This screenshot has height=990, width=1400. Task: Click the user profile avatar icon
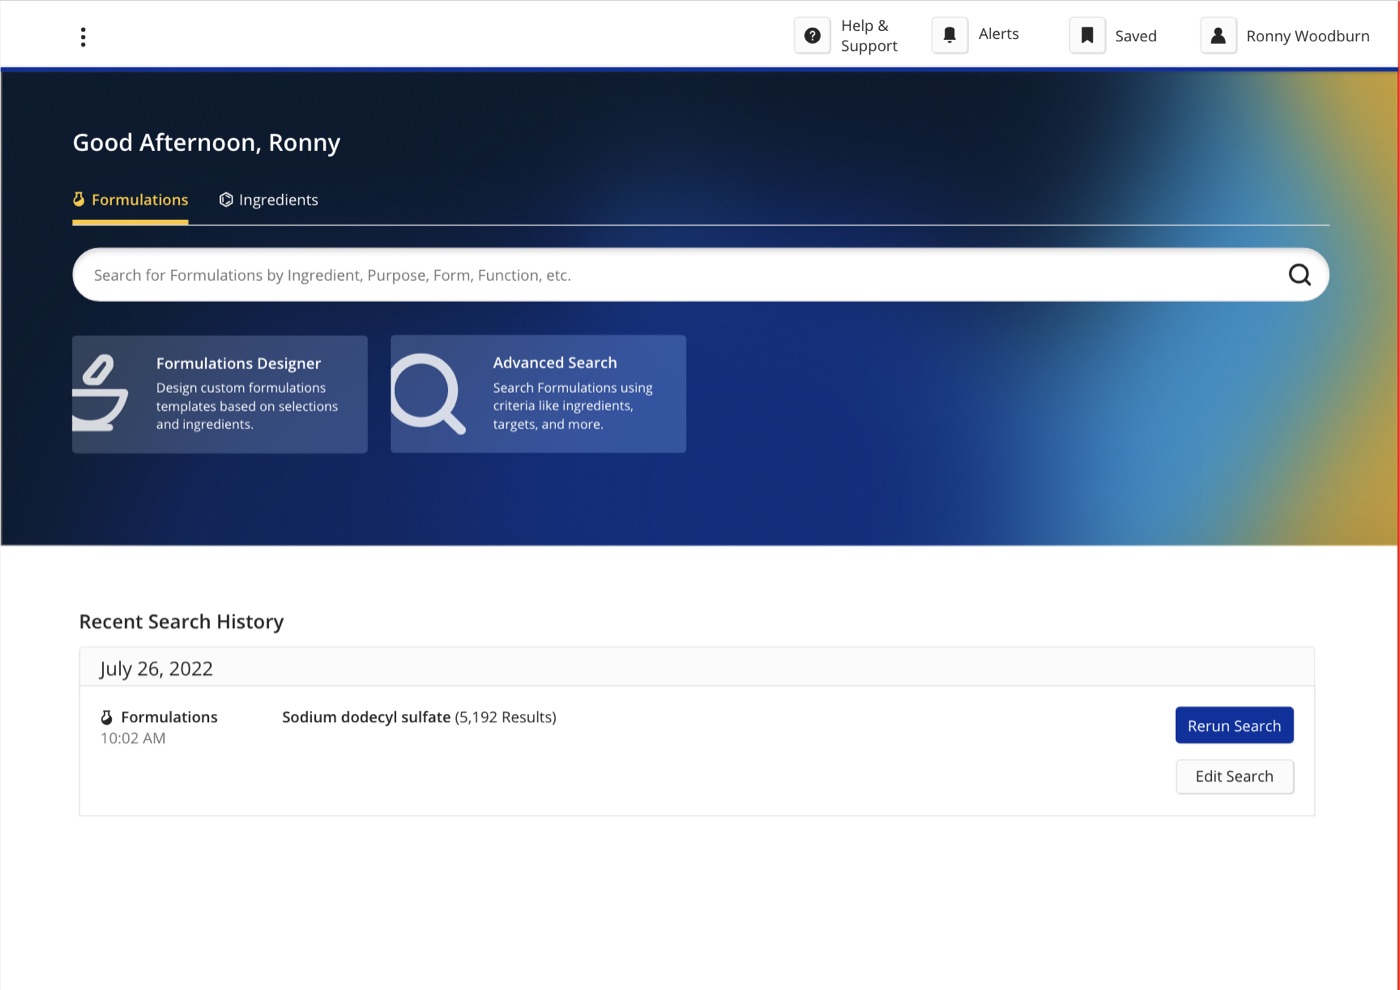(x=1218, y=35)
